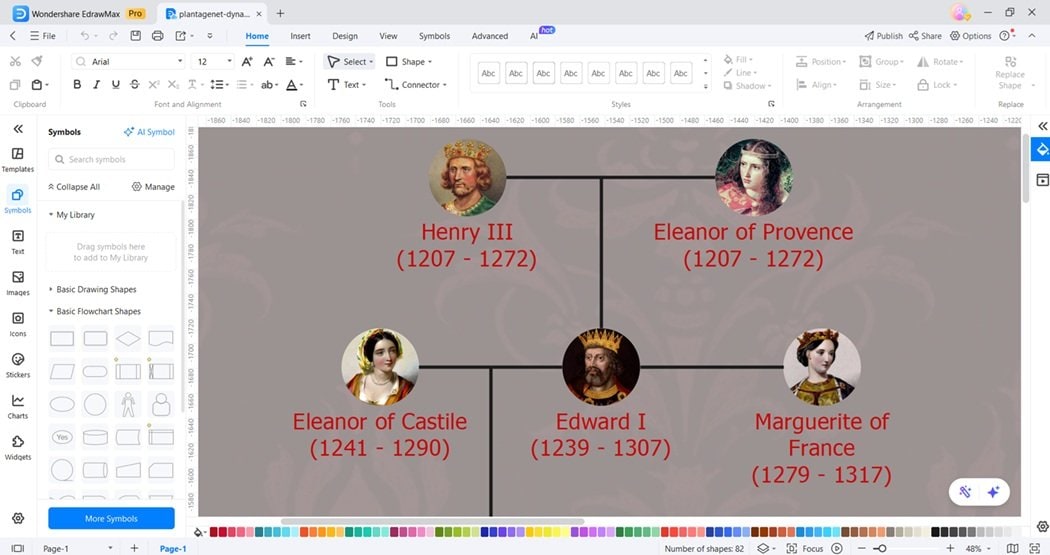This screenshot has height=555, width=1050.
Task: Toggle strikethrough formatting
Action: click(x=135, y=84)
